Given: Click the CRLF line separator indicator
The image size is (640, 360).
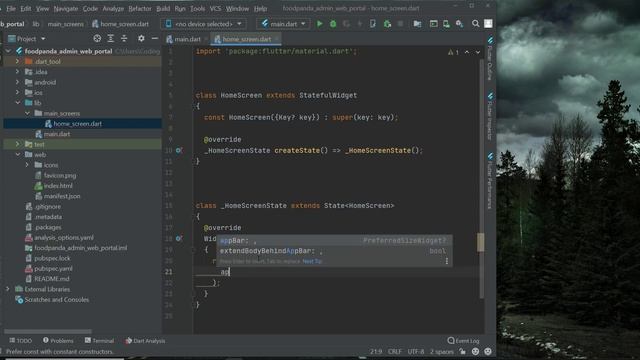Looking at the screenshot, I should pos(395,351).
